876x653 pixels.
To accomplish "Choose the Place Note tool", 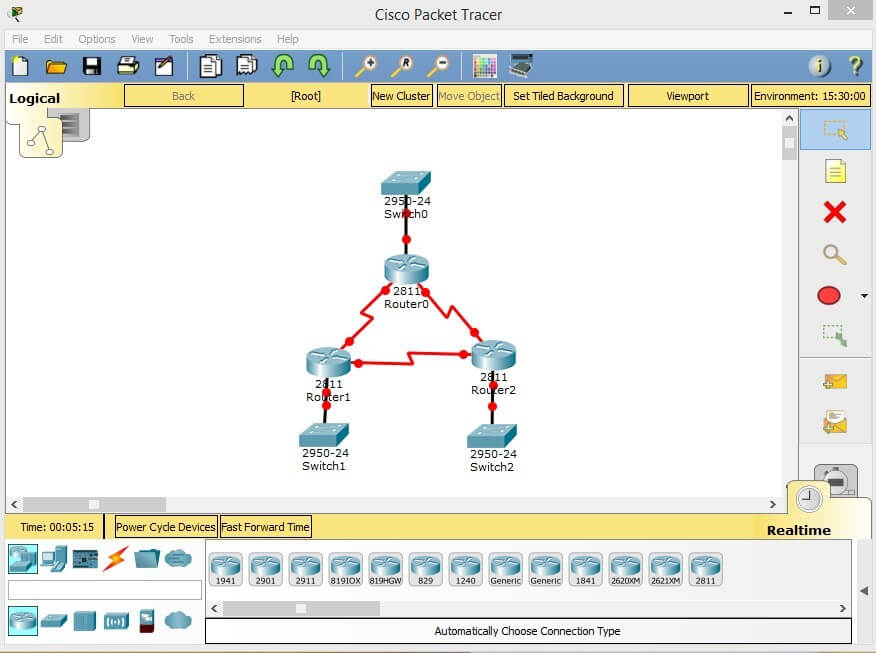I will click(835, 171).
